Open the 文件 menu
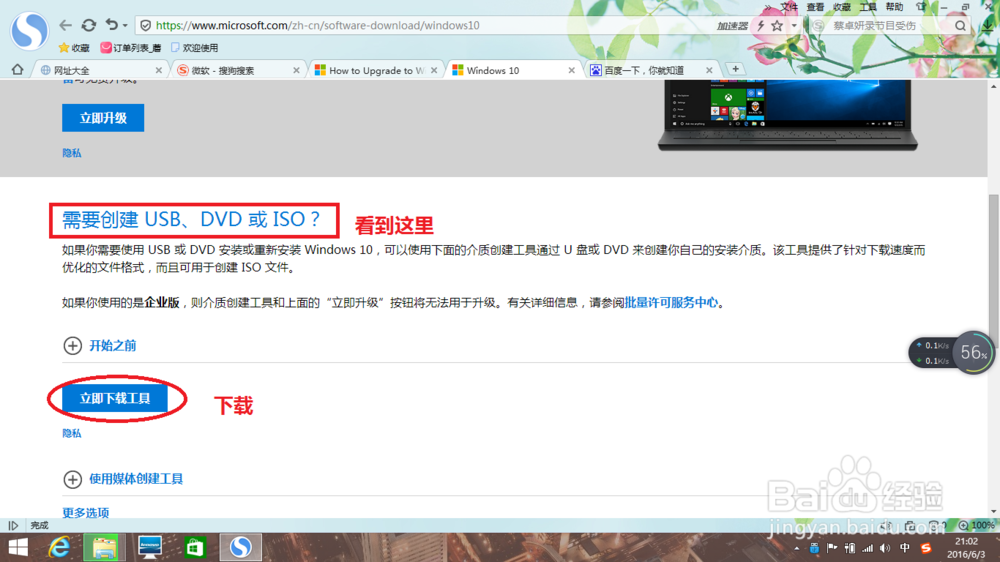 coord(789,7)
